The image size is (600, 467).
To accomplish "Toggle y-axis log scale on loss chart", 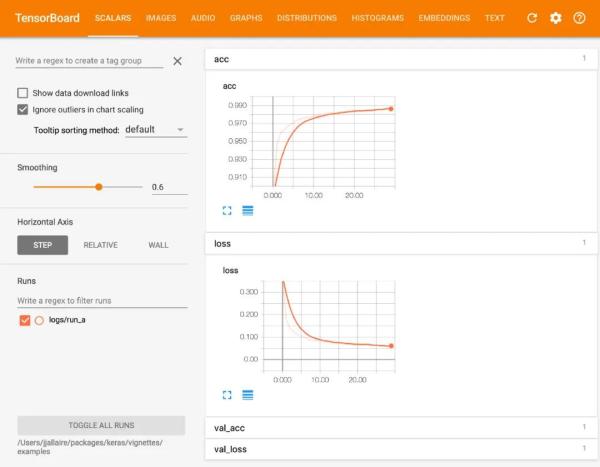I will pos(247,395).
